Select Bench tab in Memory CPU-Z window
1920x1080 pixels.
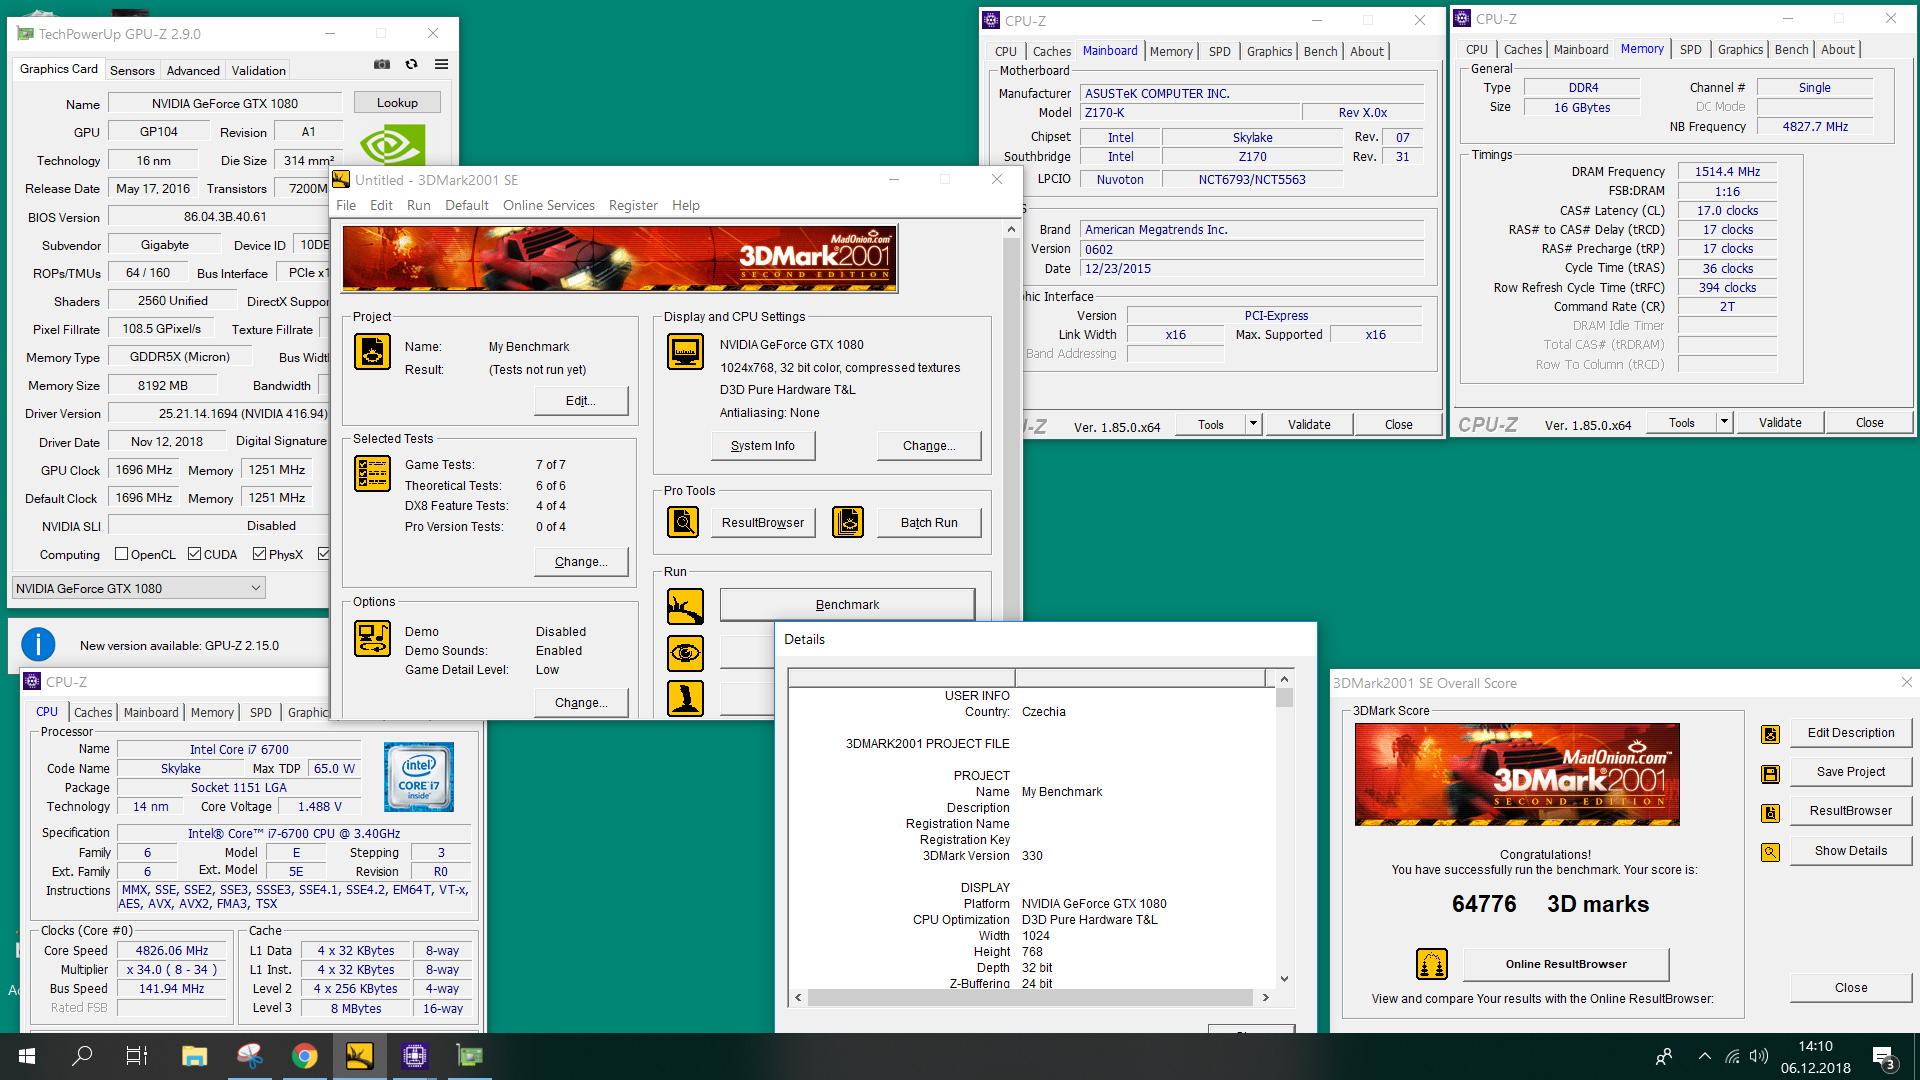[x=1791, y=49]
